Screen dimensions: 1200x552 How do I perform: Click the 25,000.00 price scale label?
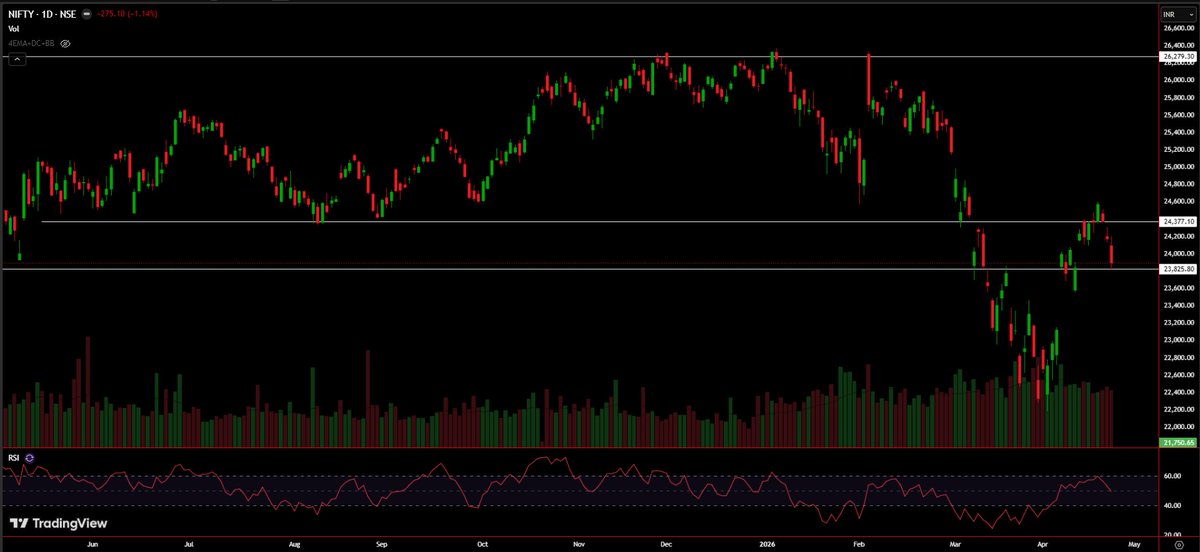[x=1178, y=167]
